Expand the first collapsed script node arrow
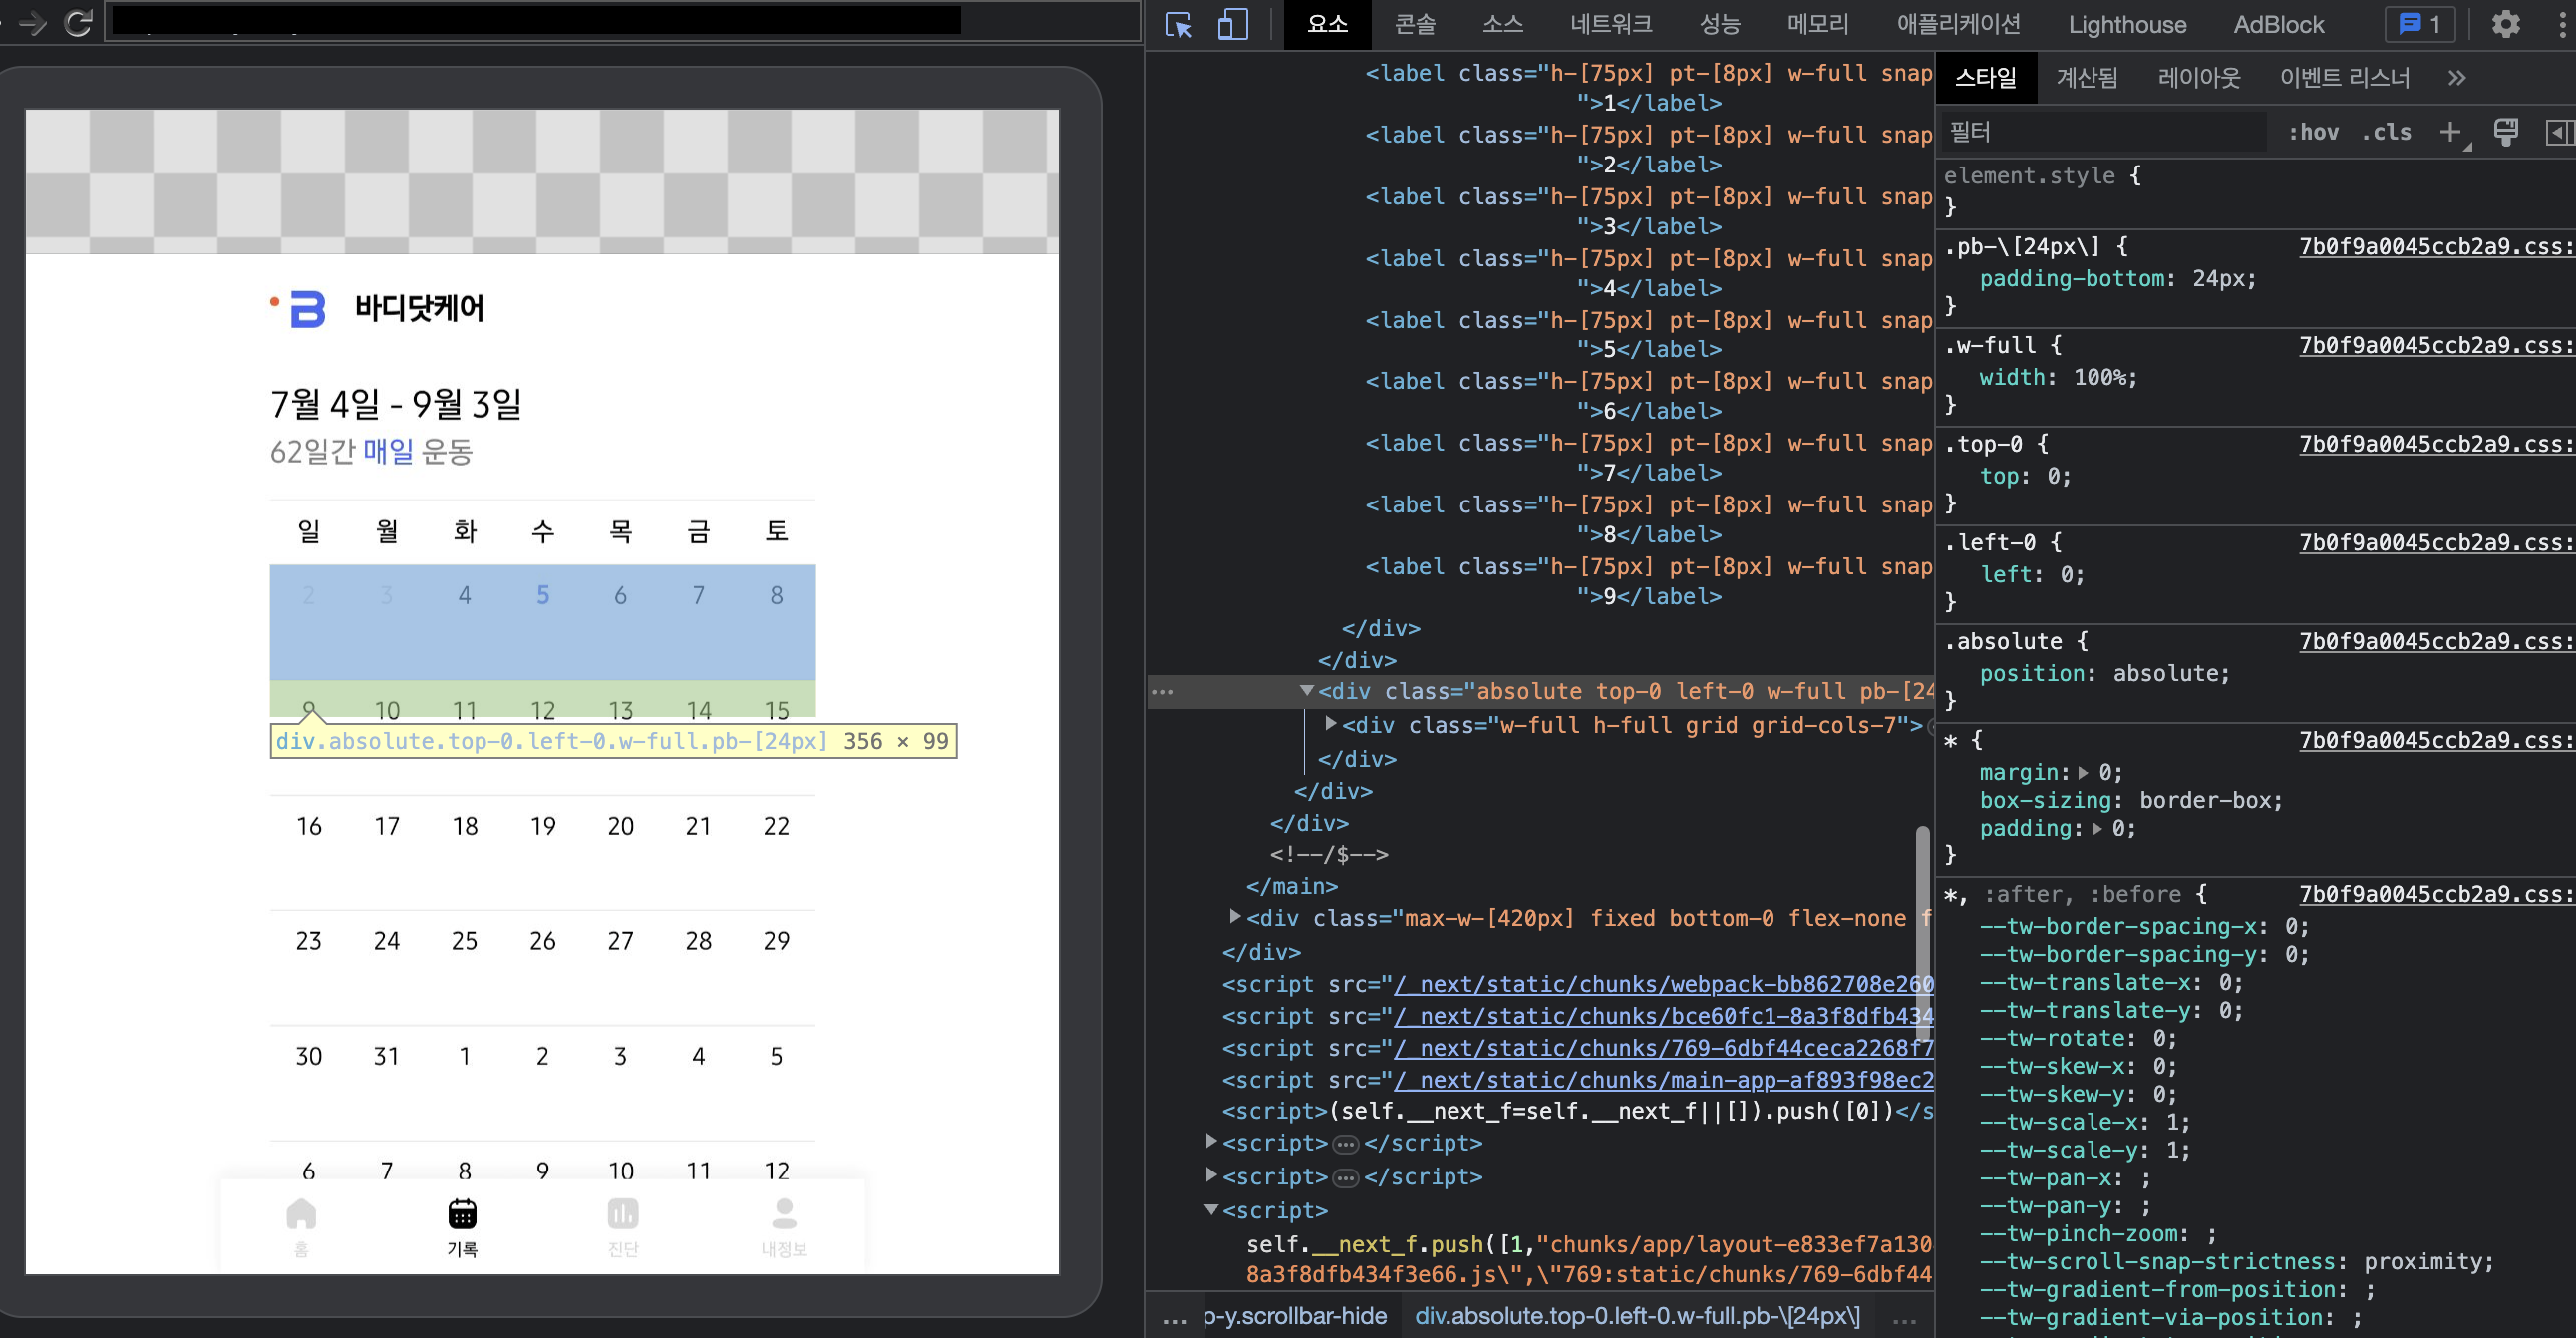Viewport: 2576px width, 1338px height. [x=1211, y=1141]
